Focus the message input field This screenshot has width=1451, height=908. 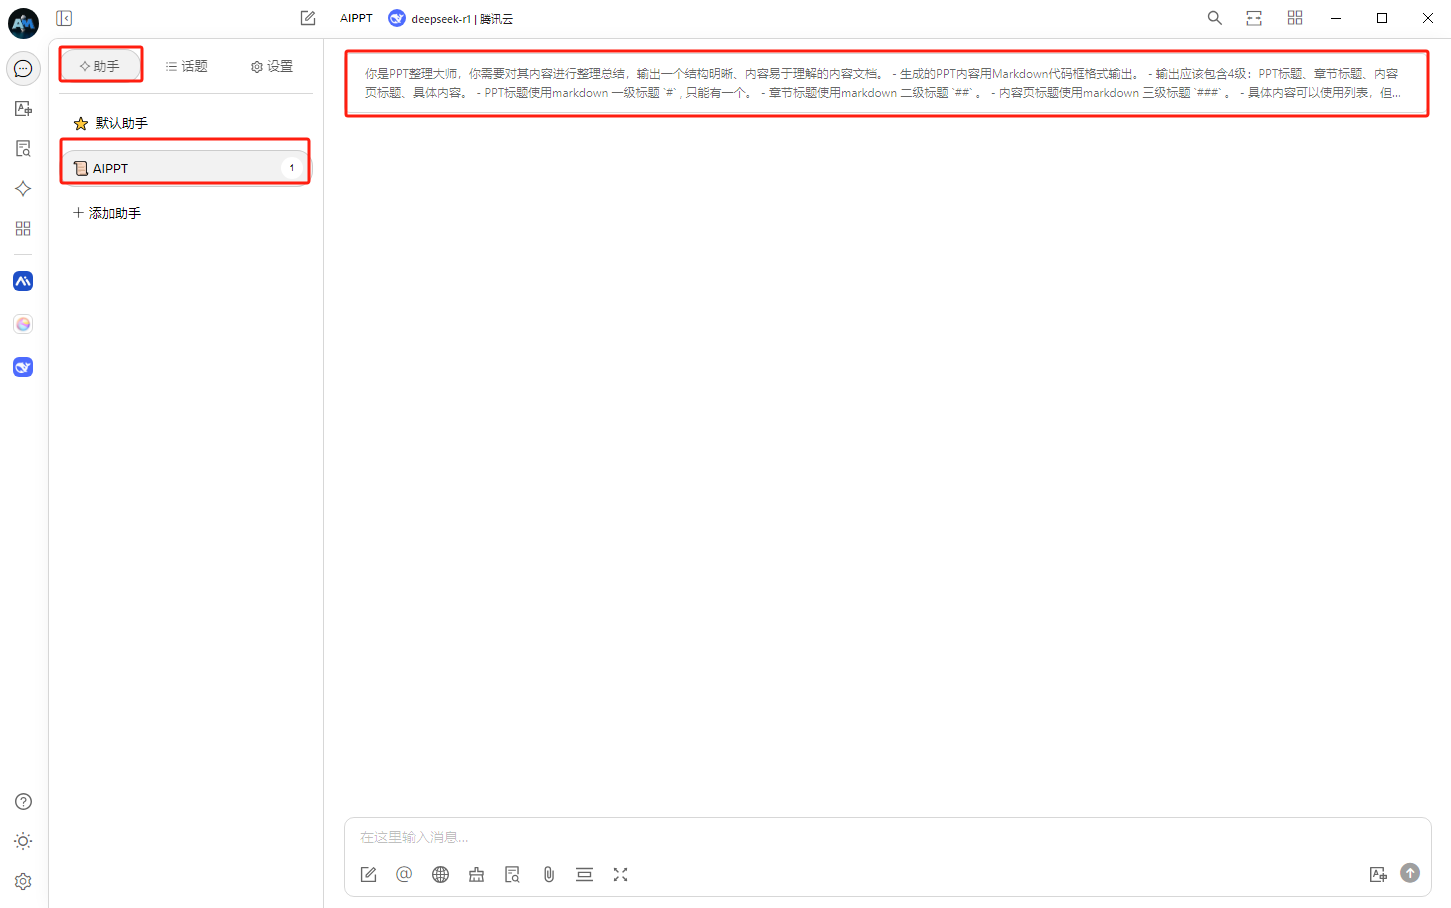(886, 837)
